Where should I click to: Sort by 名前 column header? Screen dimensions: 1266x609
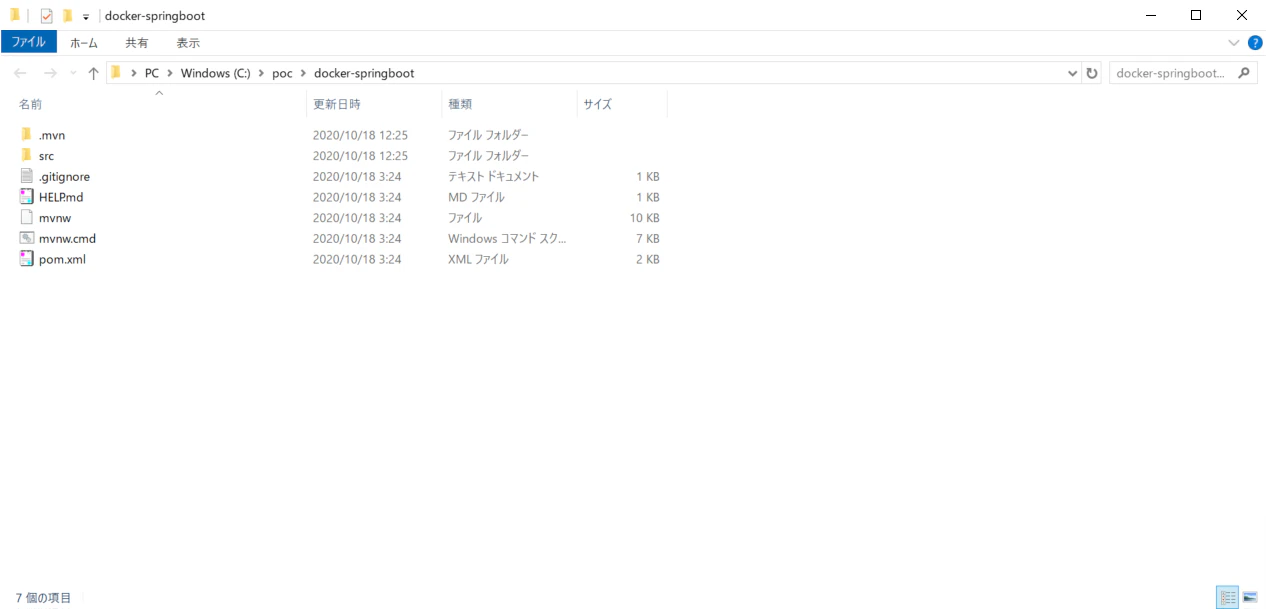coord(158,104)
